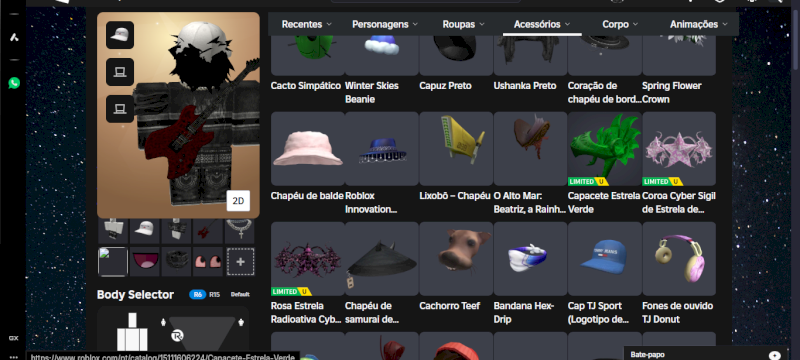Click the chat bubble icon beside Bate-papo
800x360 pixels.
[774, 355]
